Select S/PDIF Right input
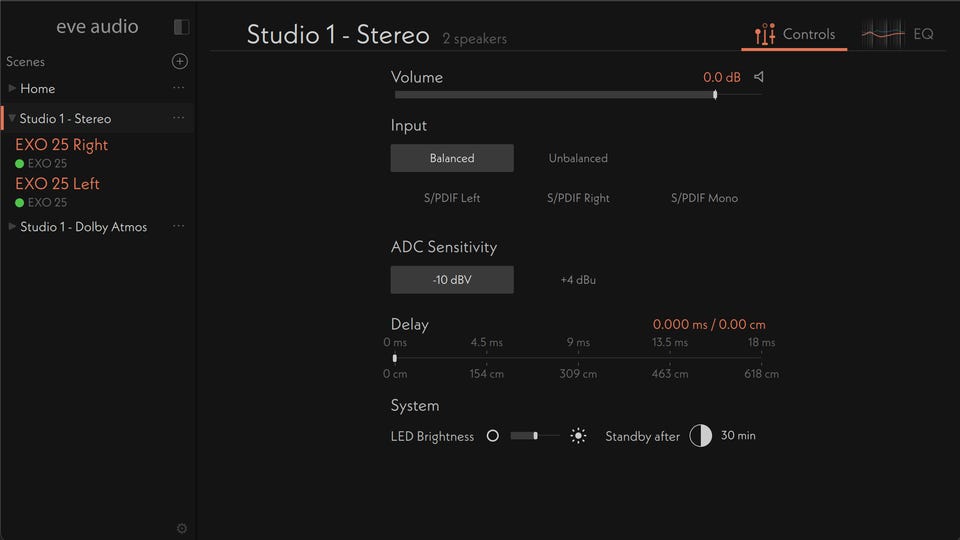This screenshot has height=540, width=960. click(578, 198)
